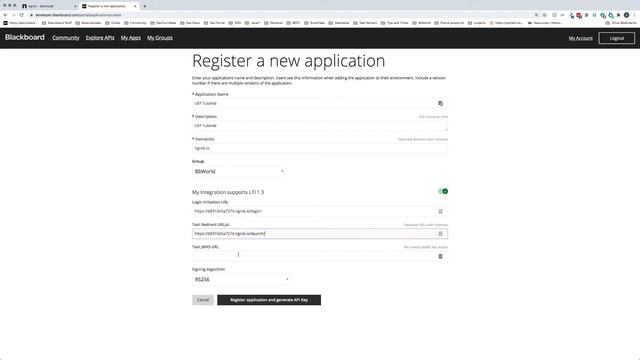Viewport: 640px width, 360px height.
Task: Click the icon inside the Application Name field
Action: tap(440, 103)
